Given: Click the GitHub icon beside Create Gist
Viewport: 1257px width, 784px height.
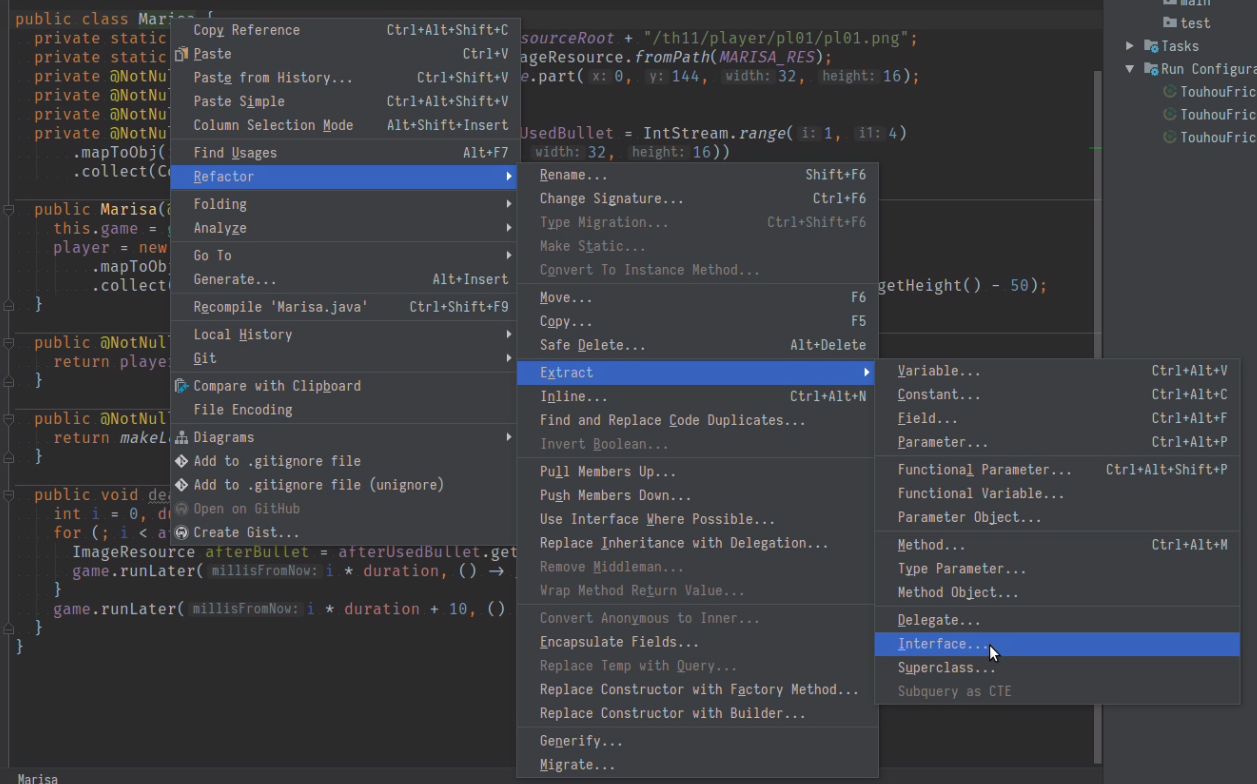Looking at the screenshot, I should click(x=182, y=533).
